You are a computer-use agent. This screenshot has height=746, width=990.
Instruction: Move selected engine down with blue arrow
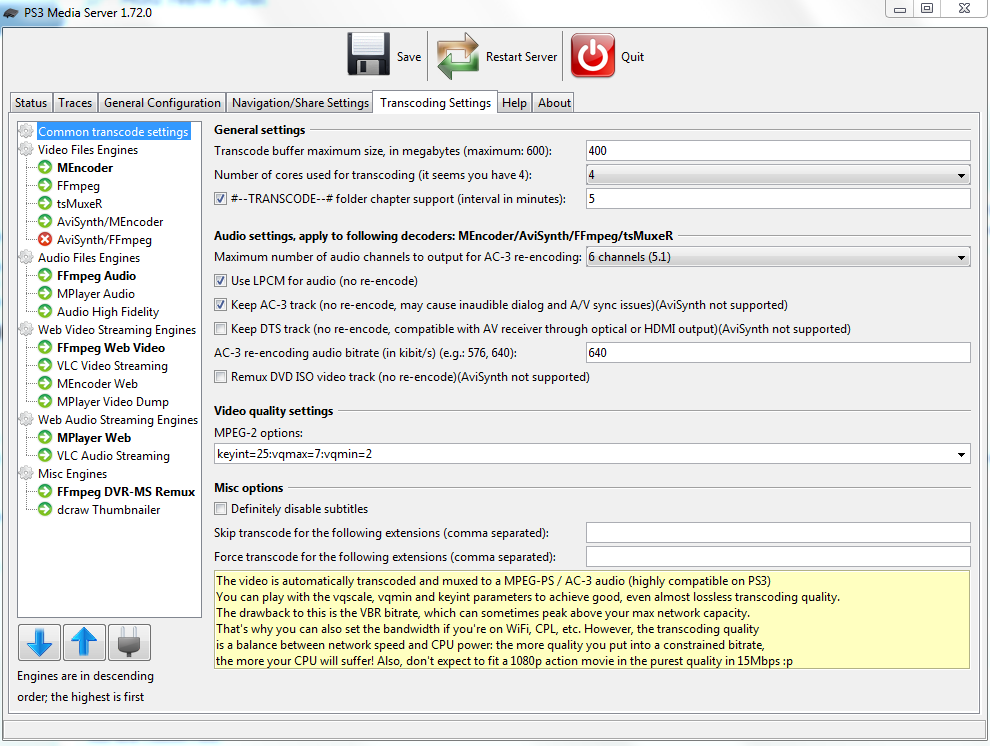click(x=39, y=642)
